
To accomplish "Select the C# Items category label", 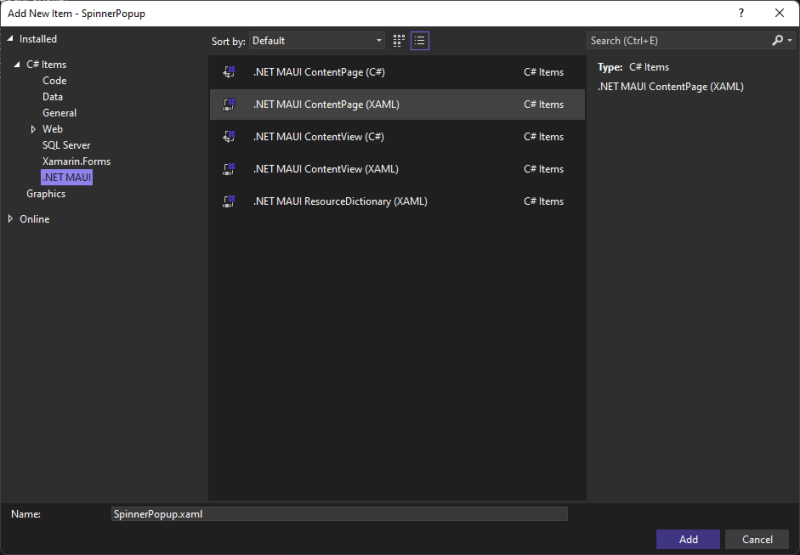I will tap(46, 64).
